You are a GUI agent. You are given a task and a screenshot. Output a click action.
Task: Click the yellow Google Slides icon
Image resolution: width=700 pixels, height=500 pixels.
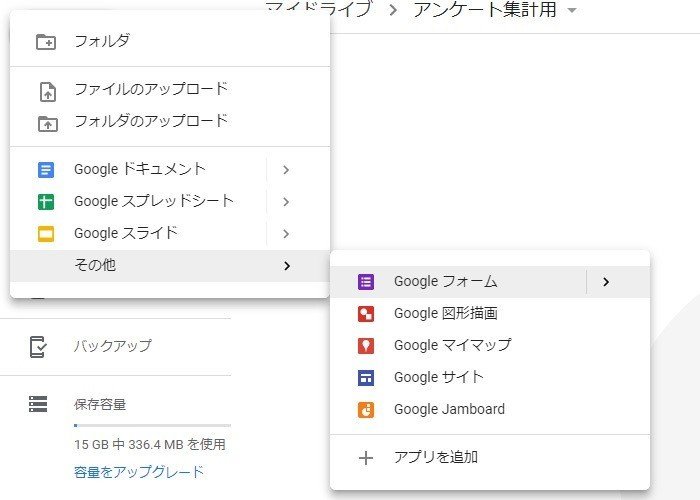(46, 234)
